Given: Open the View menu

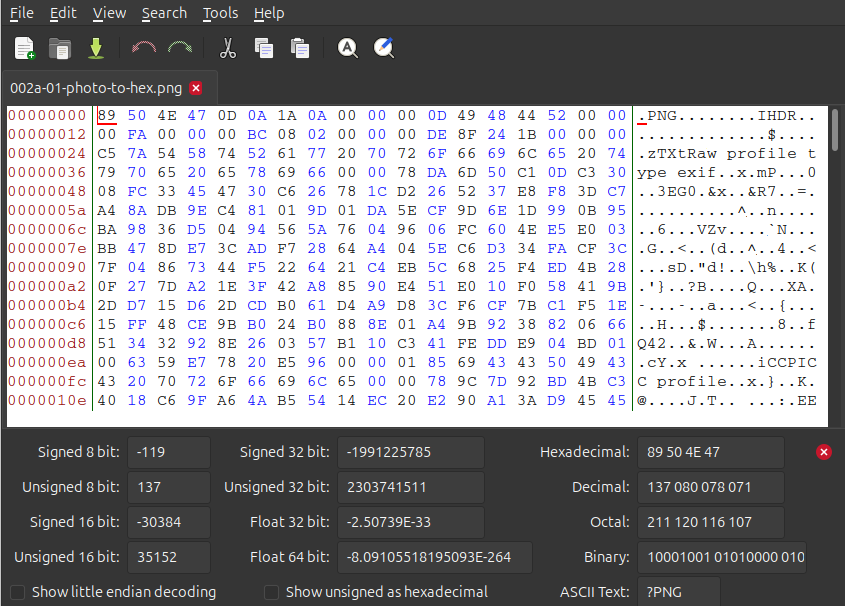Looking at the screenshot, I should pyautogui.click(x=109, y=13).
